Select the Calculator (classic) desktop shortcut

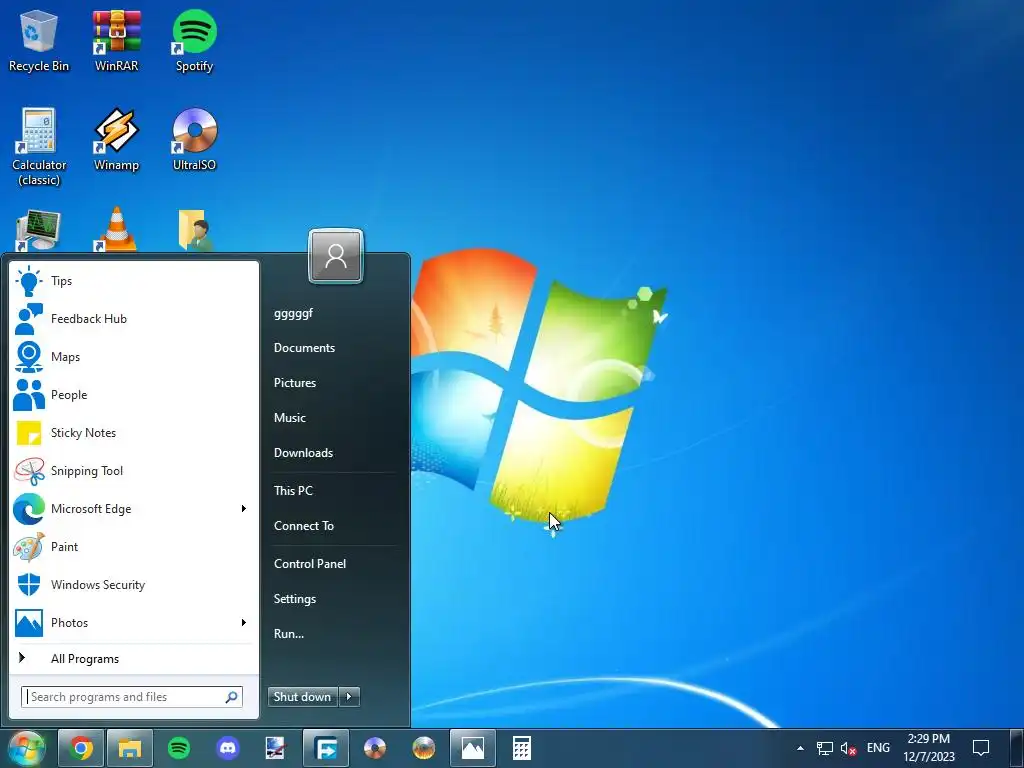point(39,148)
